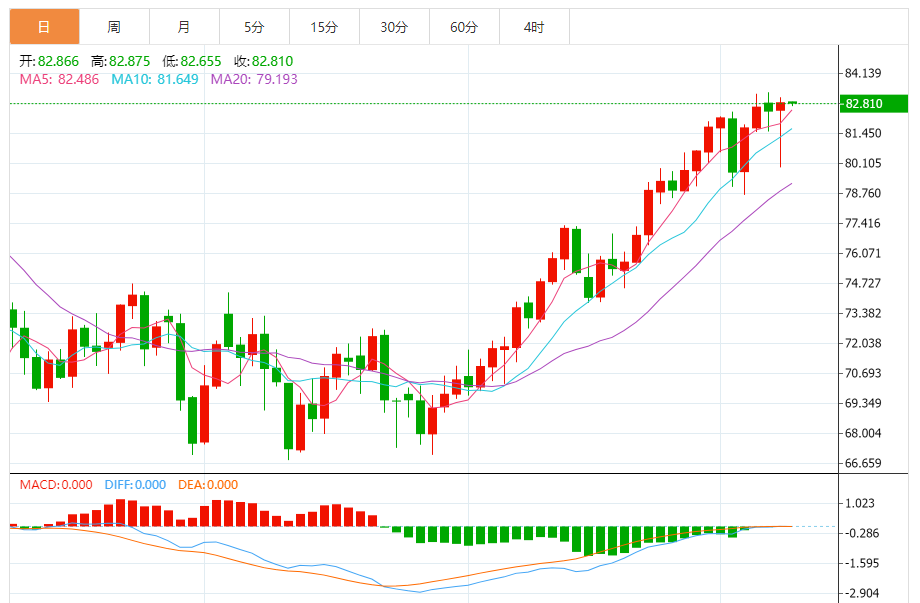Click the 76.071 price axis label
This screenshot has height=603, width=920.
[862, 253]
